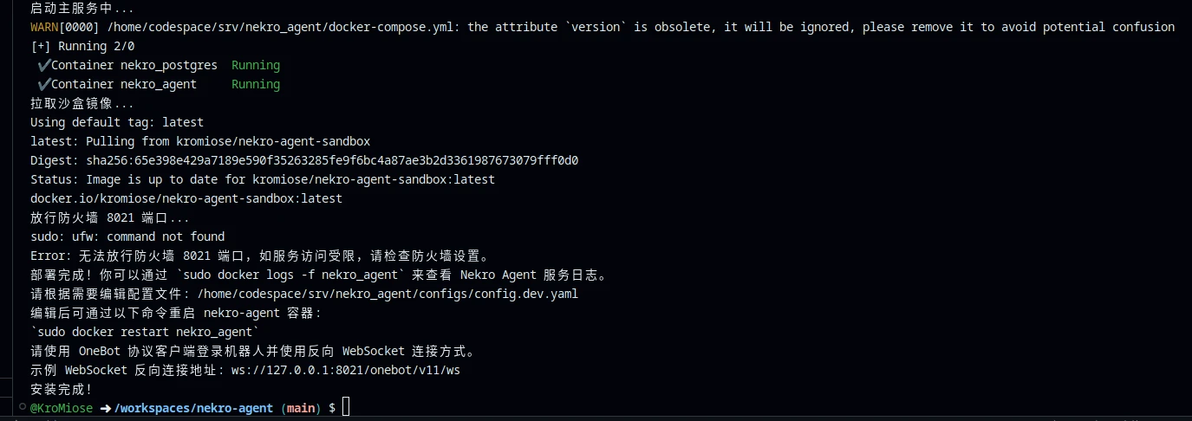Click the arrow symbol in the shell prompt
Screen dimensions: 1192x421
click(105, 408)
